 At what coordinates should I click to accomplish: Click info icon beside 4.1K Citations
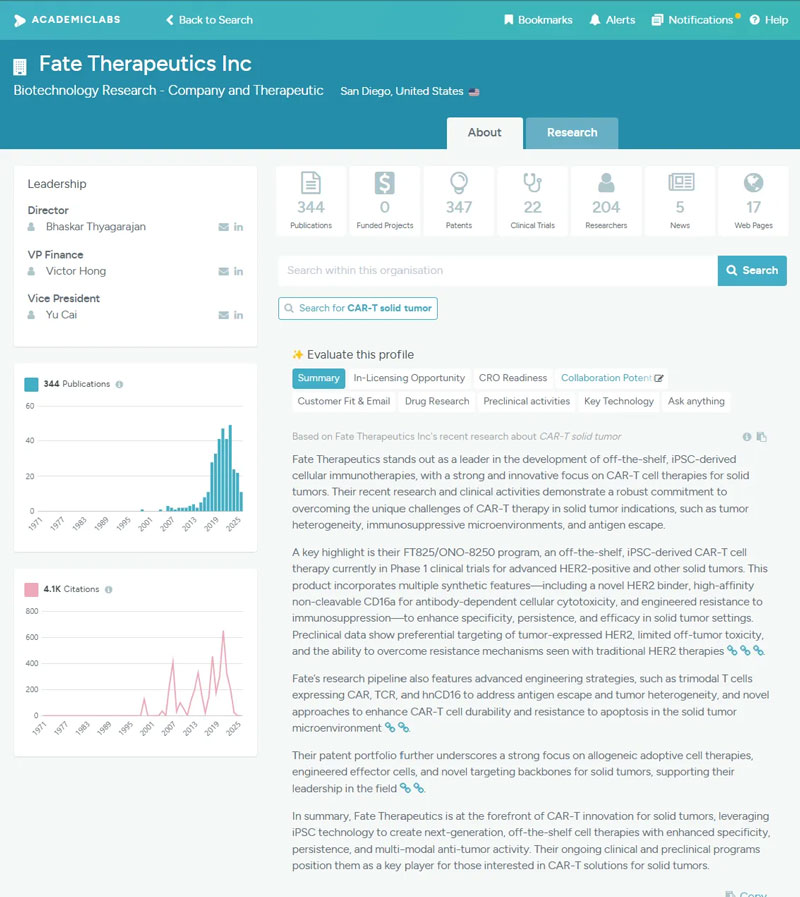108,589
